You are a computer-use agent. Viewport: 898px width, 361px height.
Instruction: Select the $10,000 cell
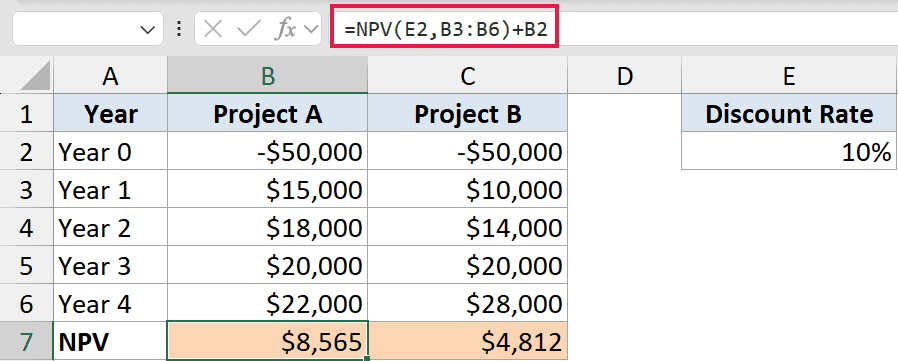point(468,190)
